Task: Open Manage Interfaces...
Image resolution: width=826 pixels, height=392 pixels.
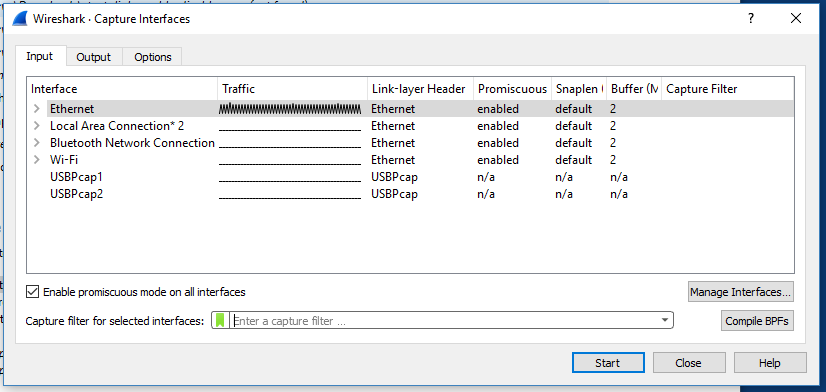Action: 741,291
